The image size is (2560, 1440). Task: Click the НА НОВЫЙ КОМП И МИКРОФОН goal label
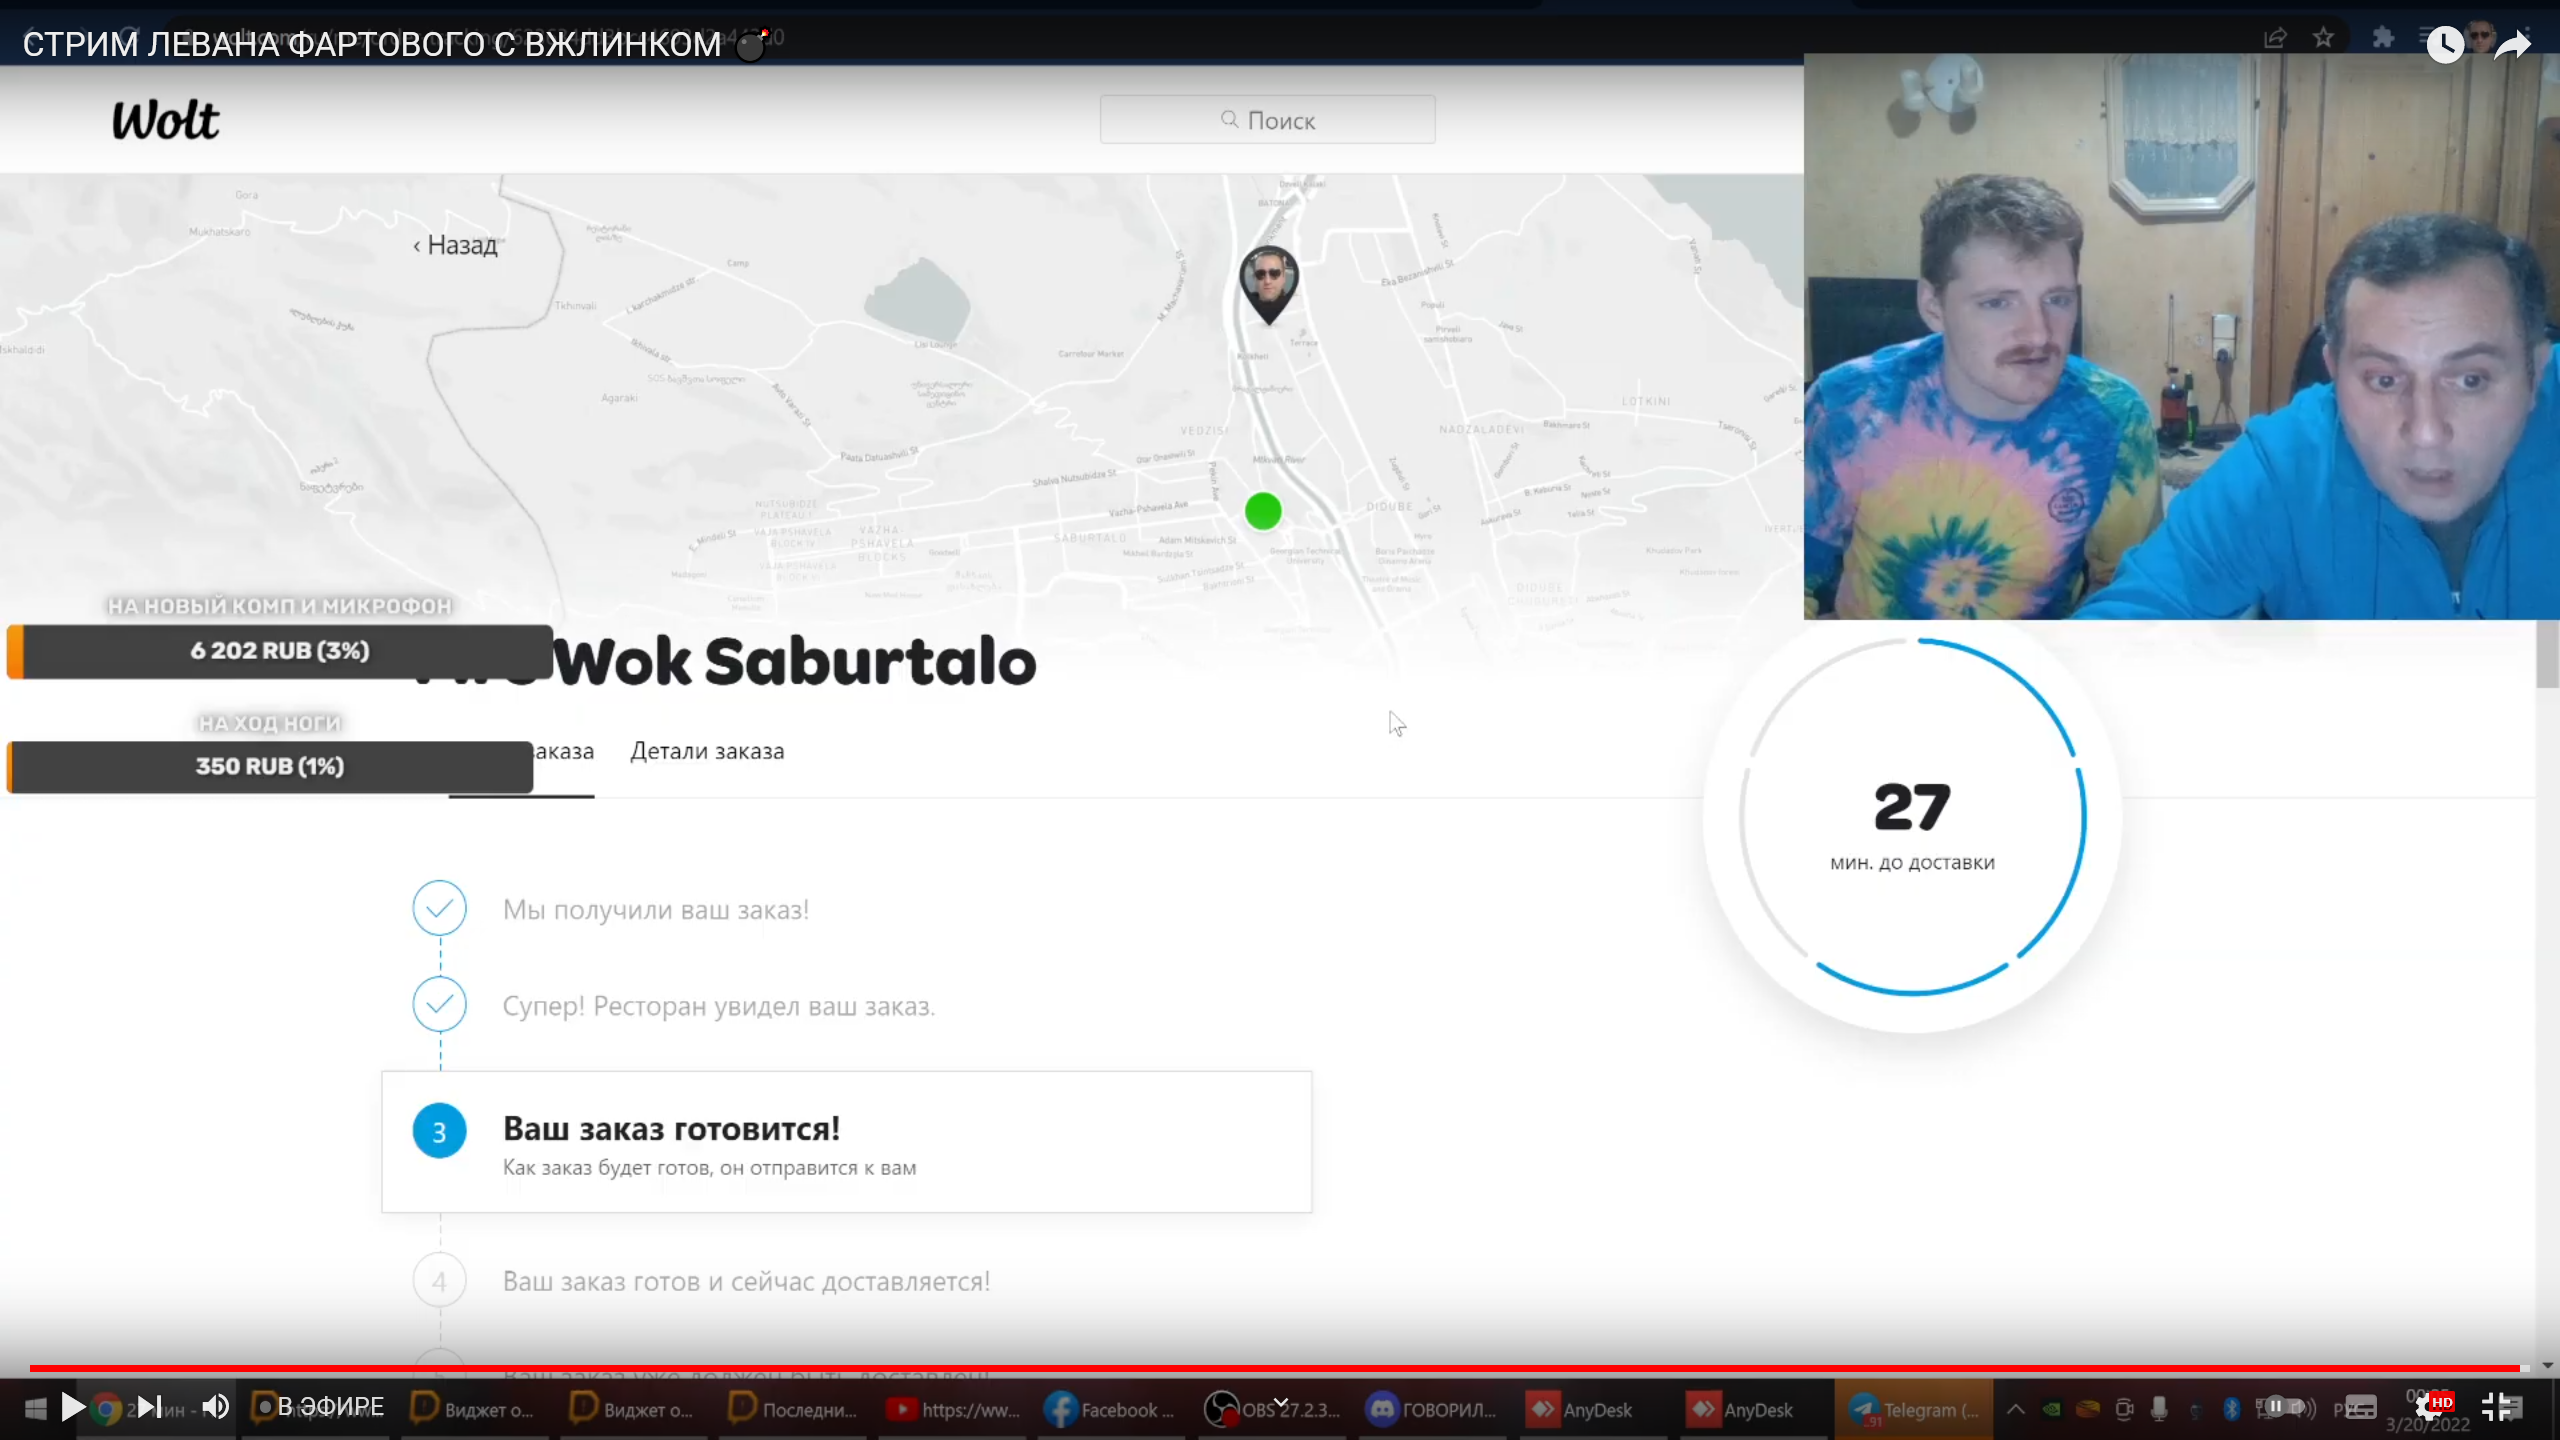point(280,606)
